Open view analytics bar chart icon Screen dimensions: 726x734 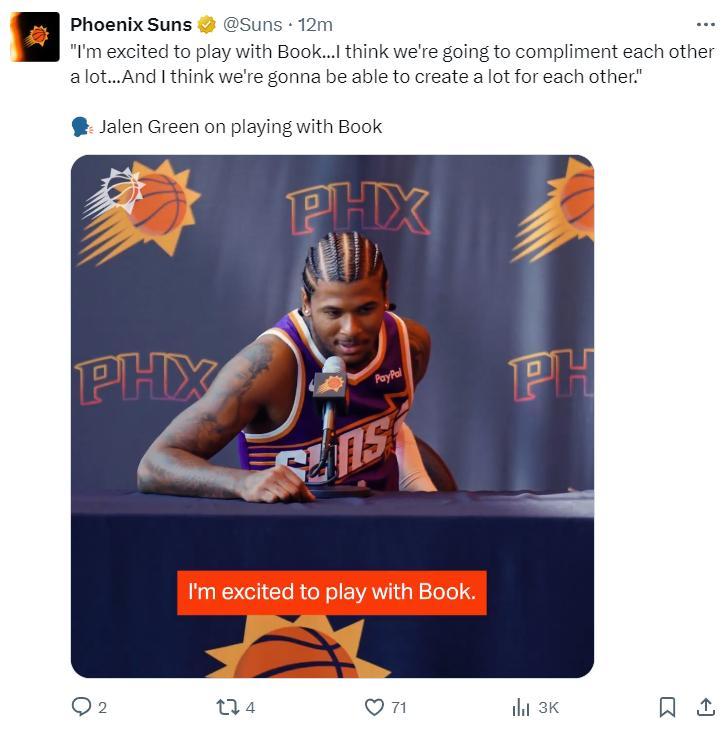click(521, 707)
